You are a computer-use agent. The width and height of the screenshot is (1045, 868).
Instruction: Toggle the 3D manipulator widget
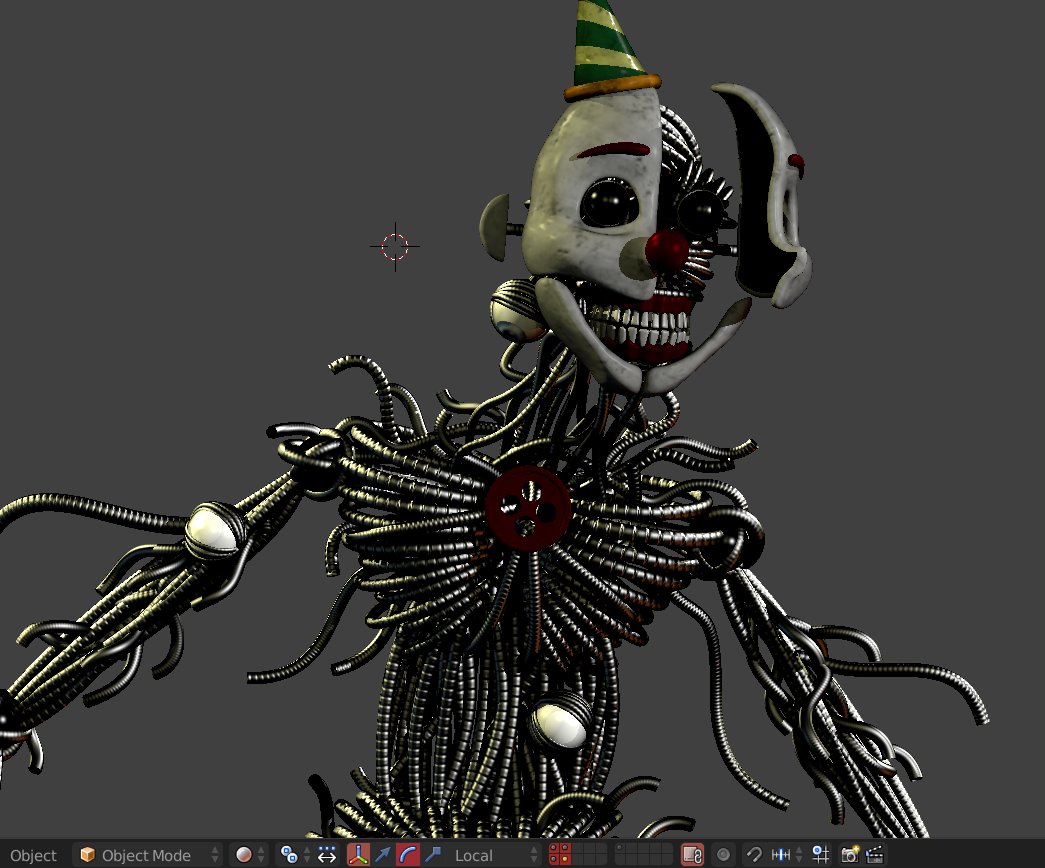[x=359, y=855]
